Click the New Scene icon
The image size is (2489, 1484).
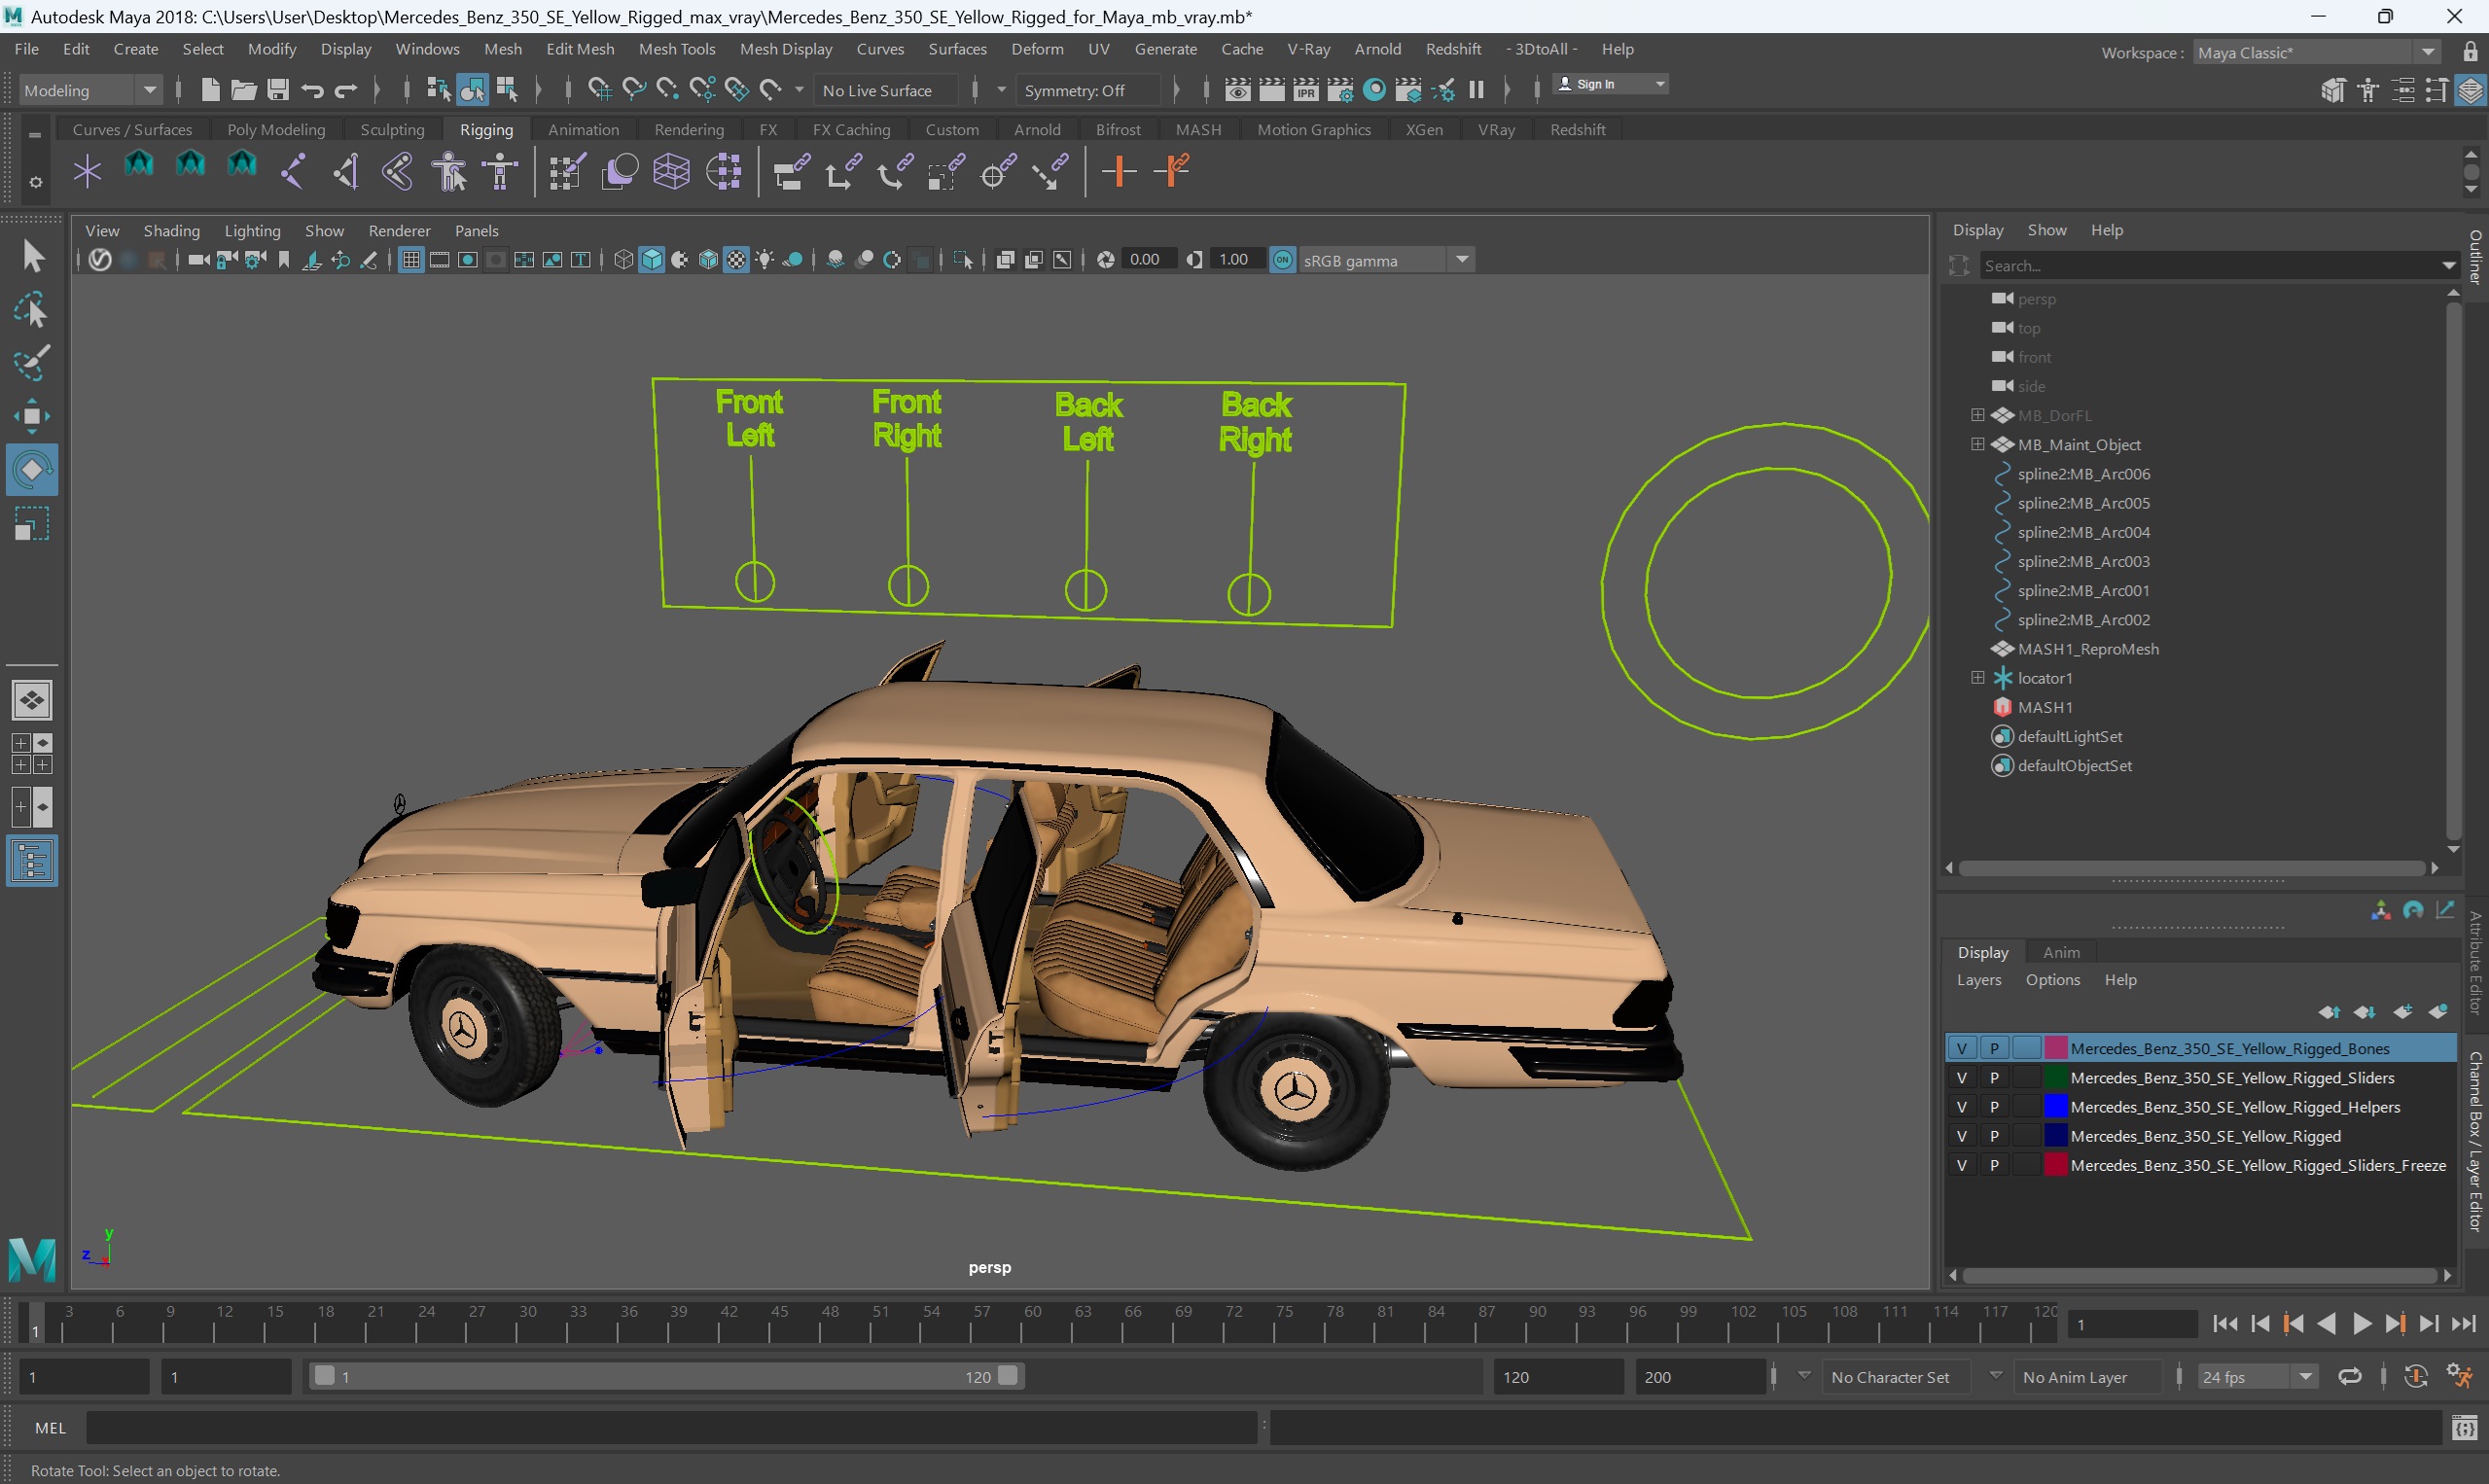tap(210, 90)
